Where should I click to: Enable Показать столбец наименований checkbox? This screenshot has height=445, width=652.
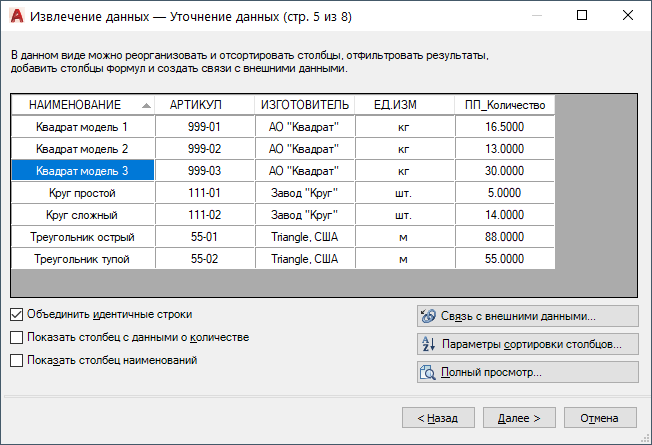point(17,360)
